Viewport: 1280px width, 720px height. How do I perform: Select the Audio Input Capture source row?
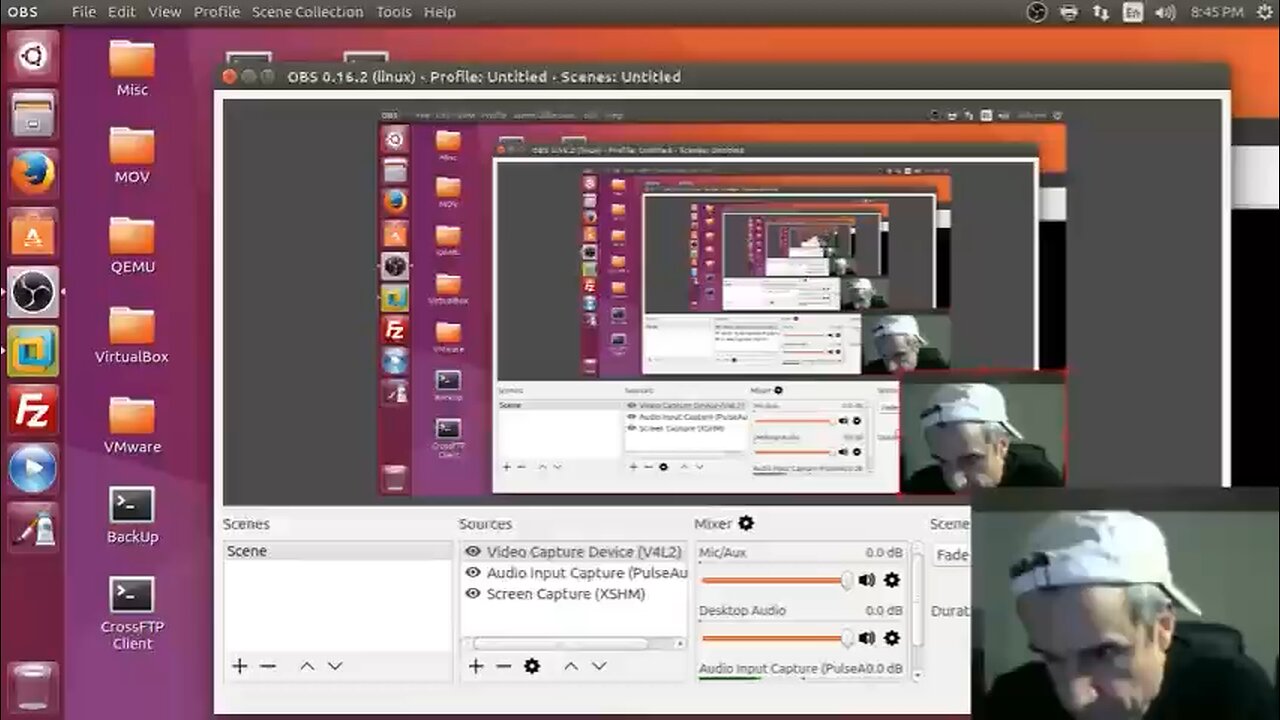575,573
